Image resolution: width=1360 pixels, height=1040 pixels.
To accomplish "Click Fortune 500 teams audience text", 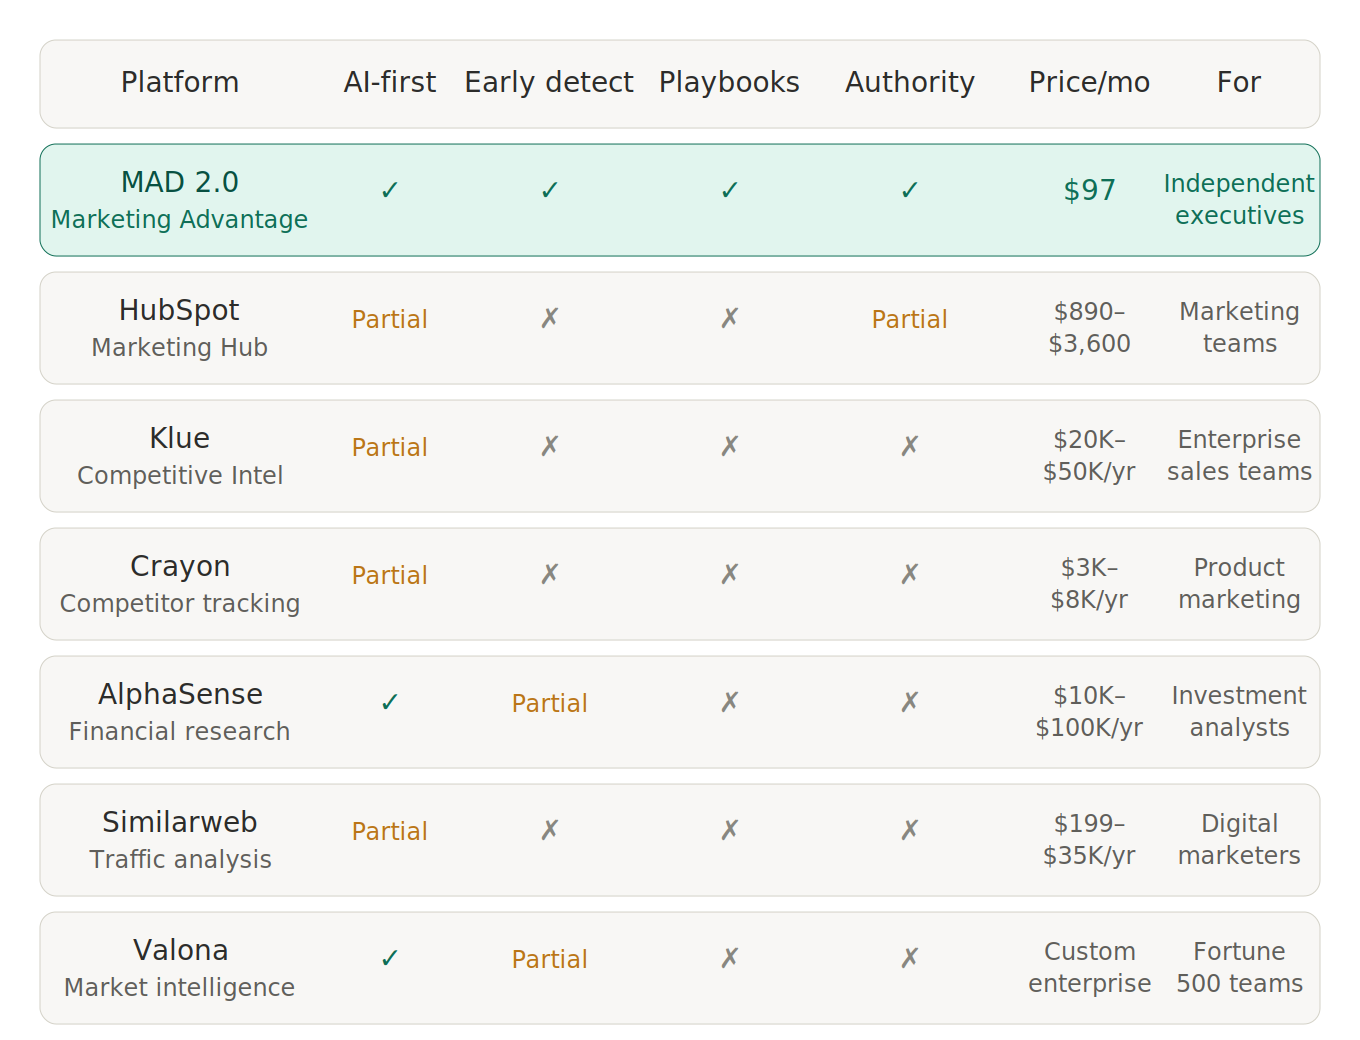I will 1239,967.
